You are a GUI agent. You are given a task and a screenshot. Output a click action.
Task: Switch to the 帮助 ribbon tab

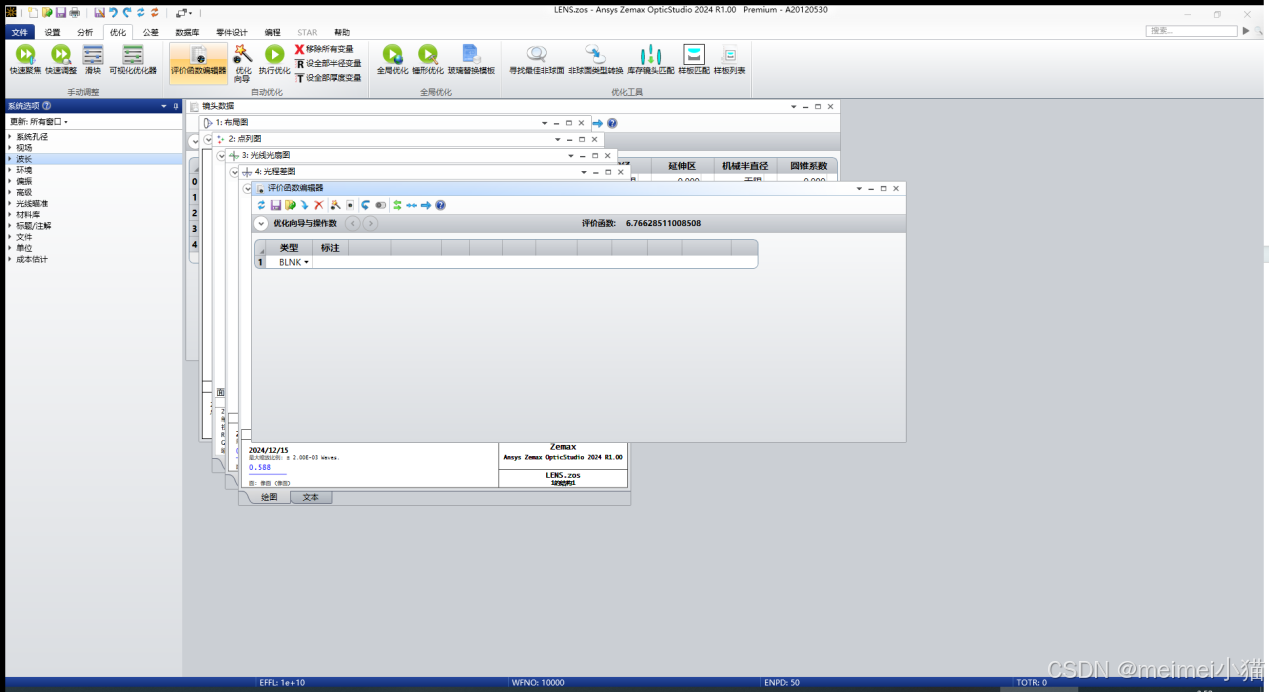342,33
